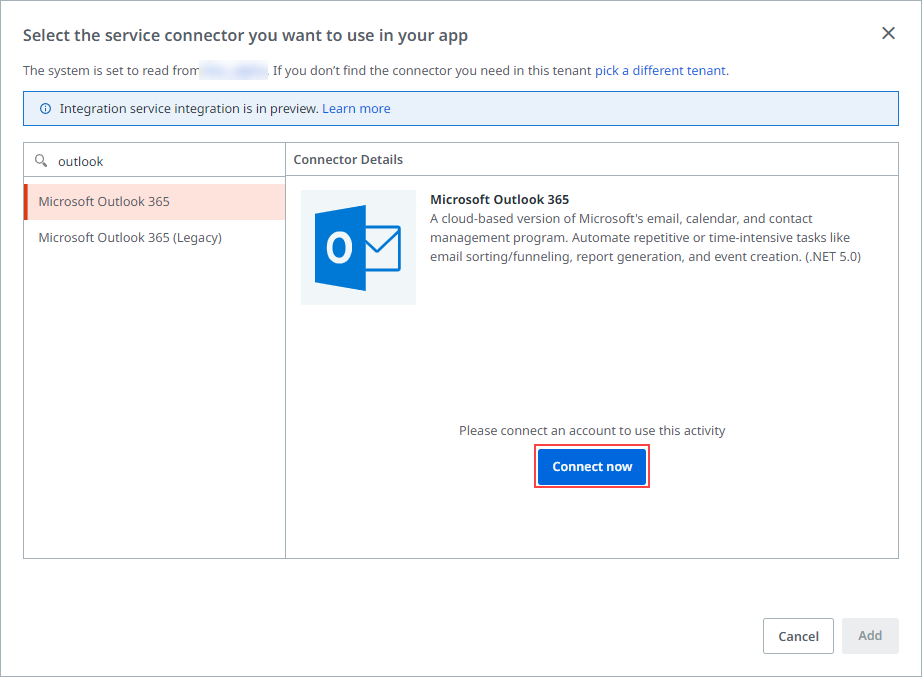Click the search field containing outlook
This screenshot has height=677, width=922.
click(x=155, y=161)
